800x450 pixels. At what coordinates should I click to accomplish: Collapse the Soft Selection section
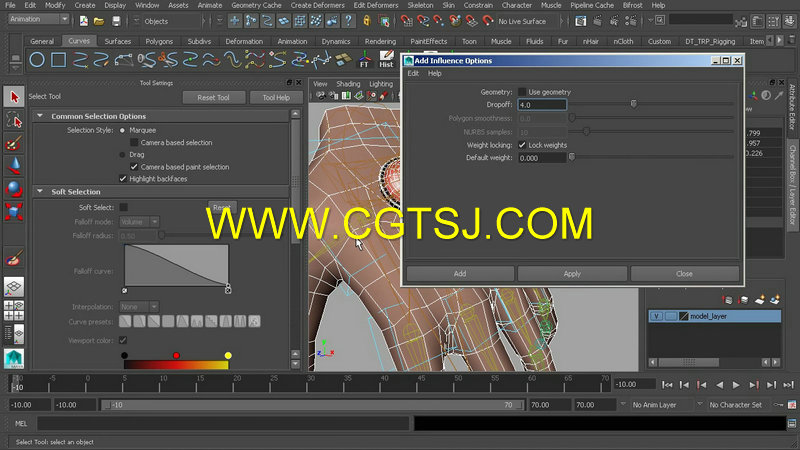(x=40, y=191)
